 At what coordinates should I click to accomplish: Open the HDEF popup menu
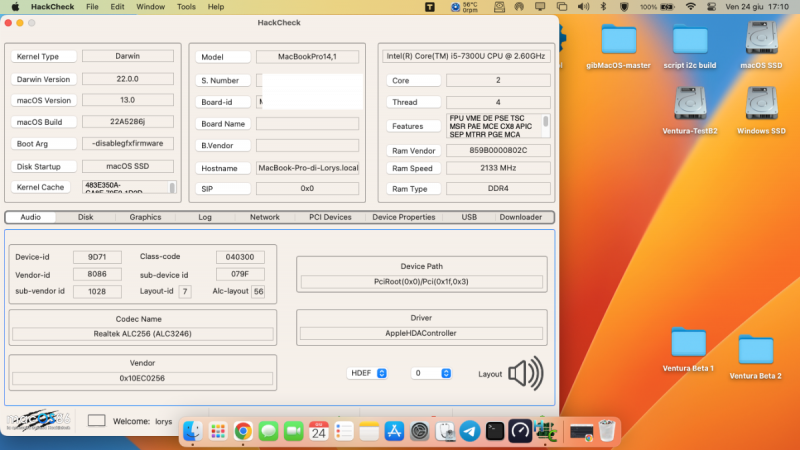pos(367,373)
